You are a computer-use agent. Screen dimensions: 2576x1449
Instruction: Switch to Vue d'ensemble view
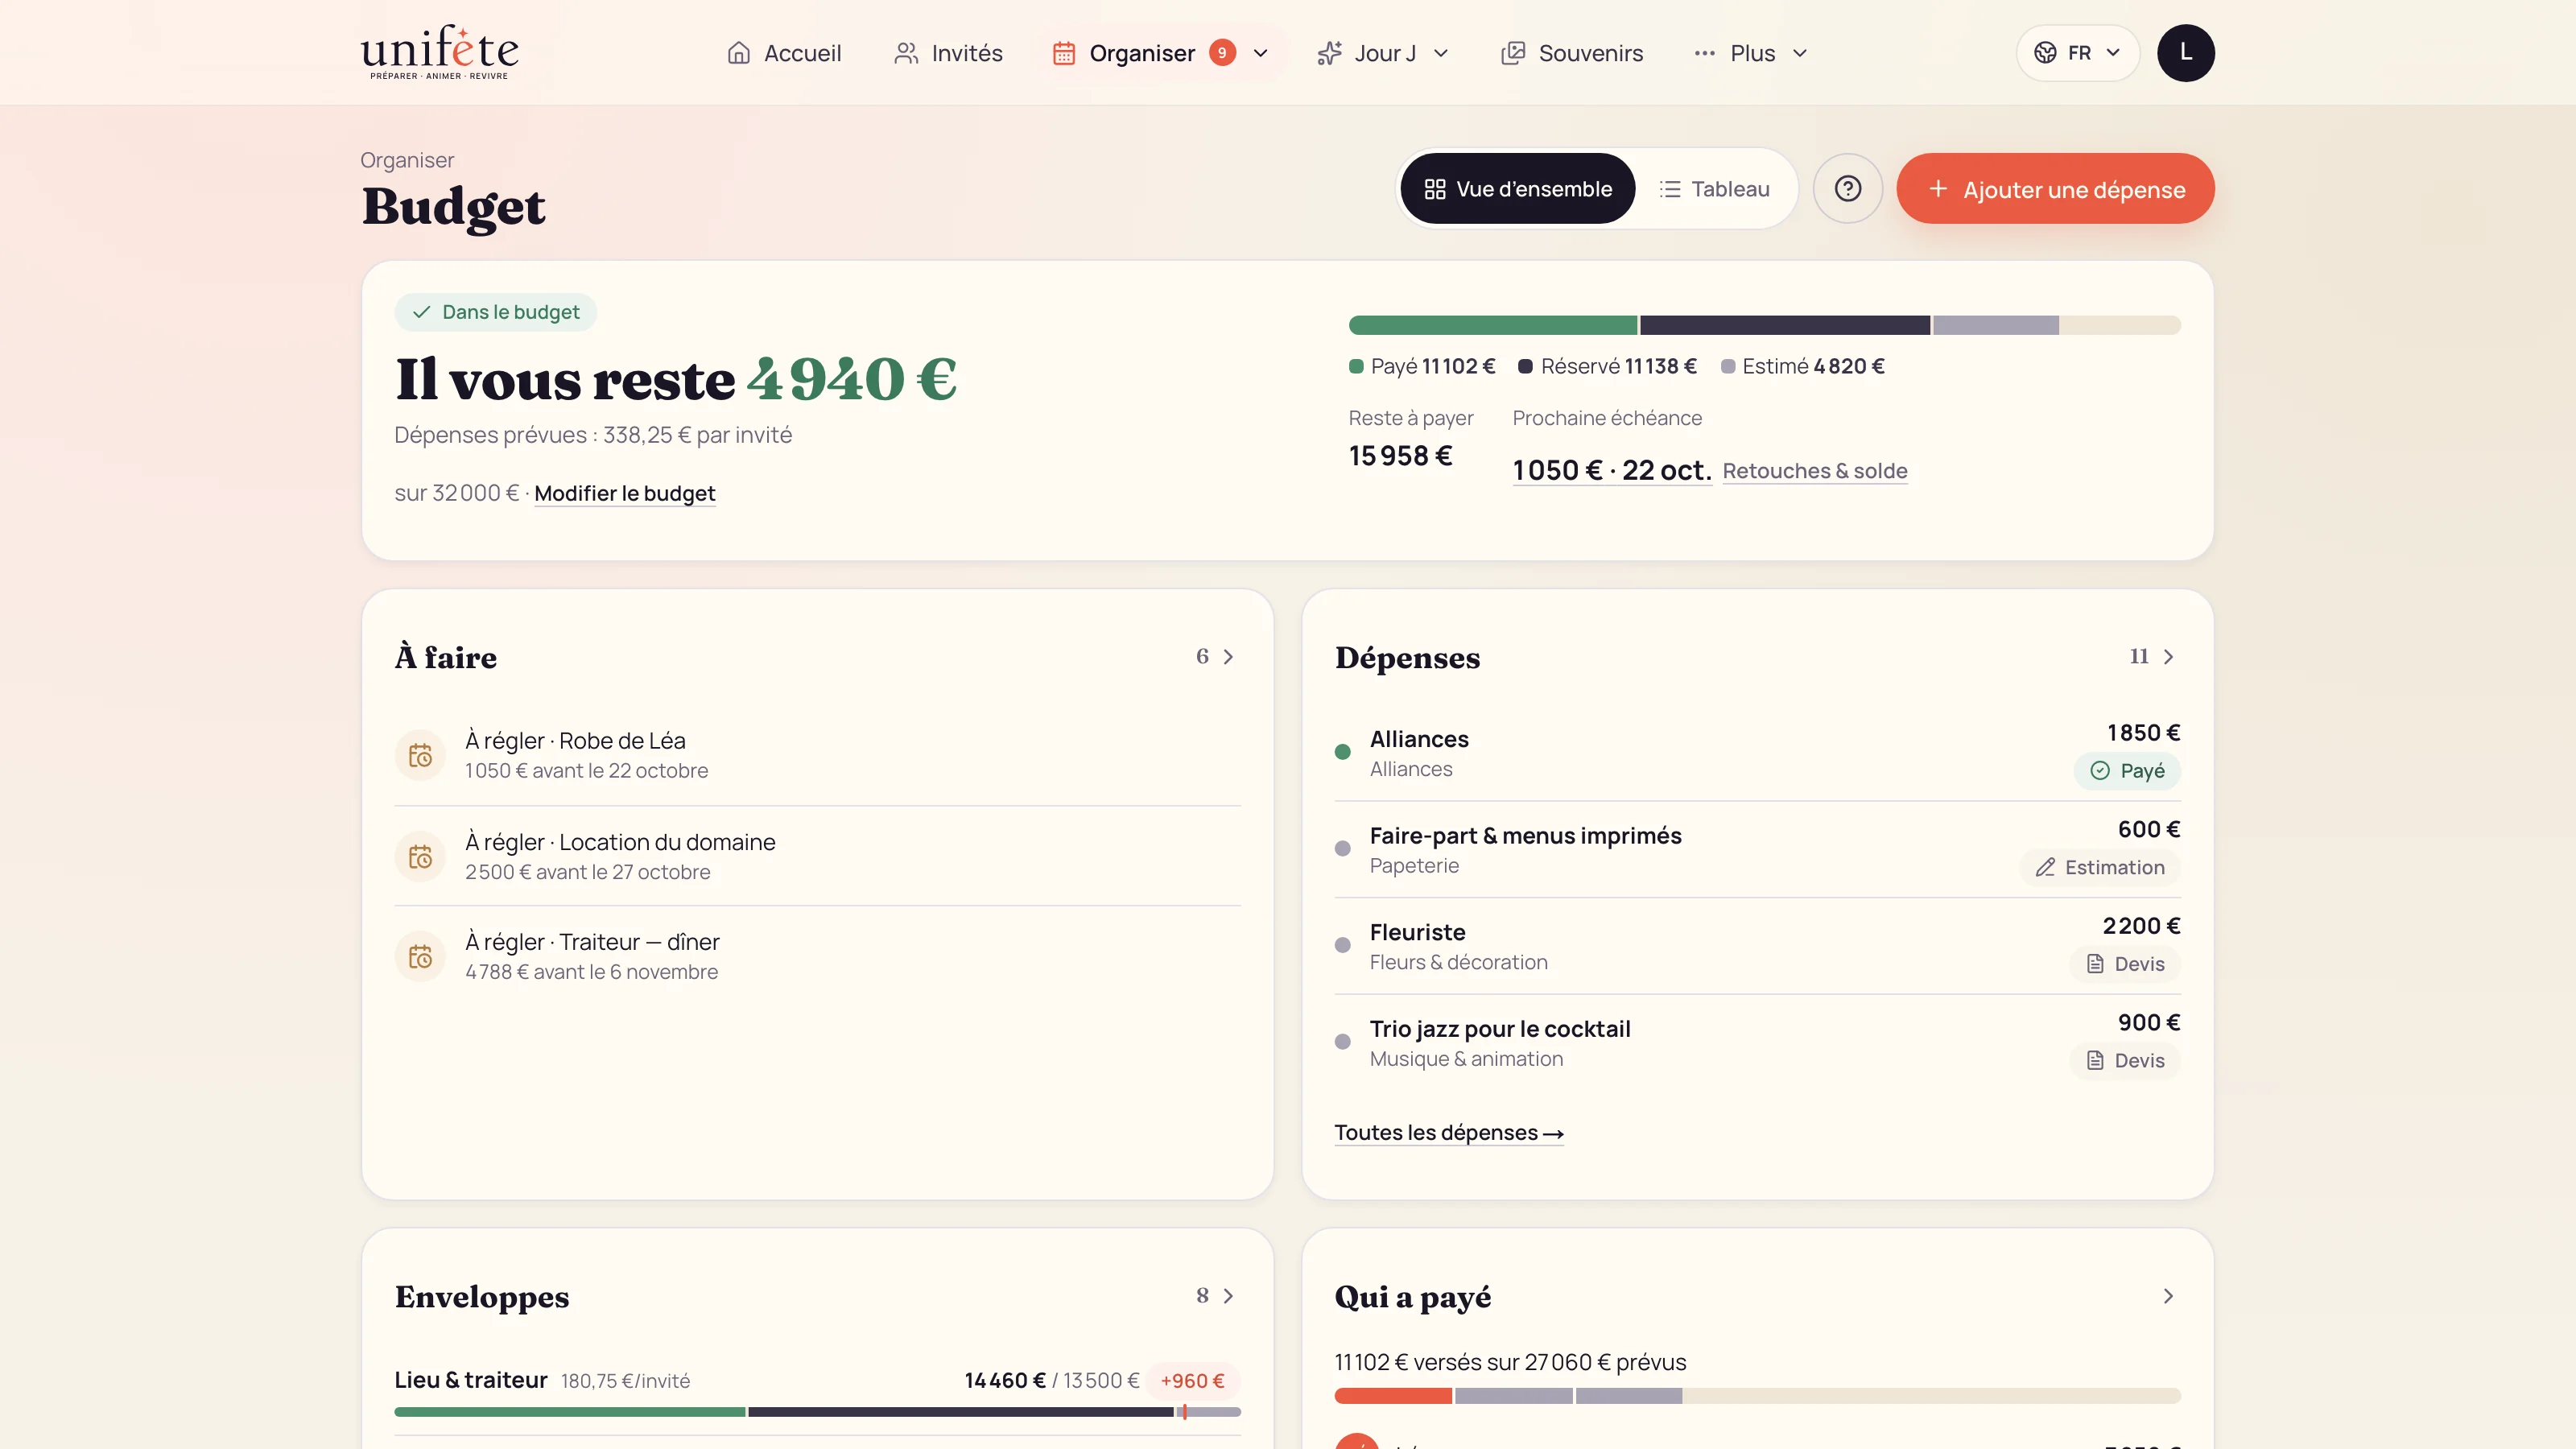pyautogui.click(x=1517, y=188)
